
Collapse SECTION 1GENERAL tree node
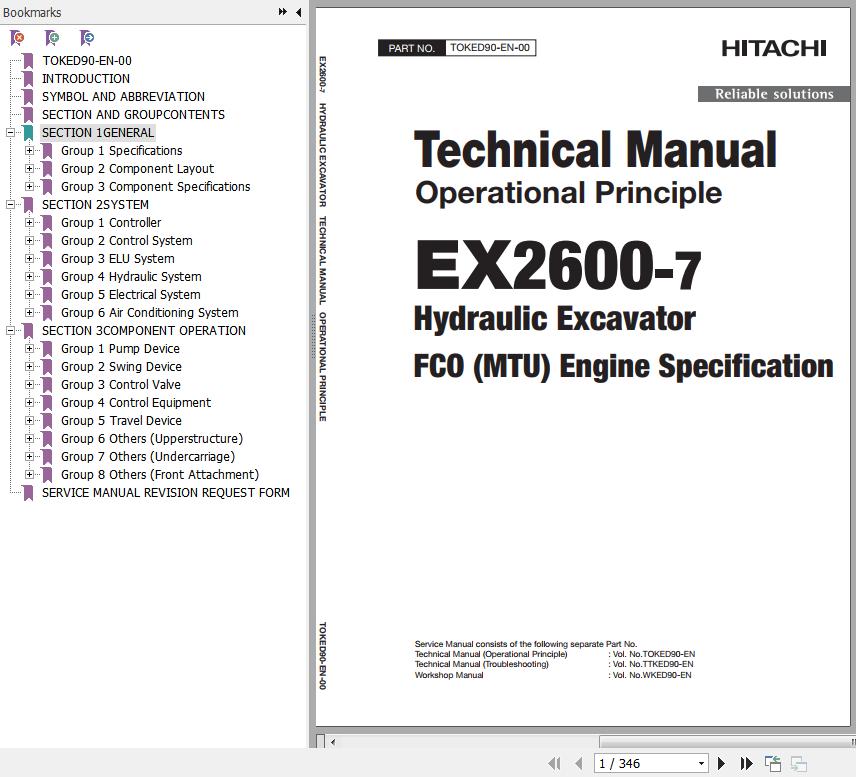[11, 133]
